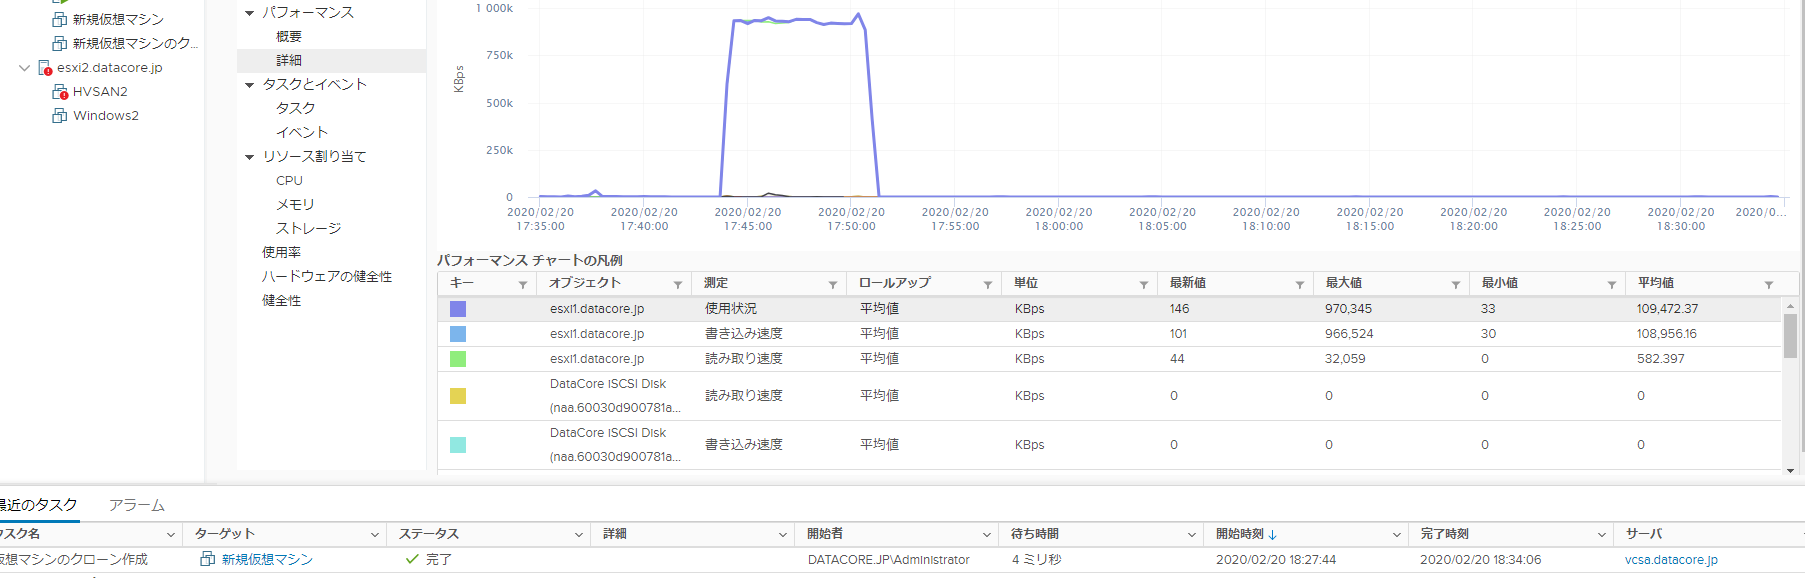Open the 新規仮想マシン target link

coord(267,560)
